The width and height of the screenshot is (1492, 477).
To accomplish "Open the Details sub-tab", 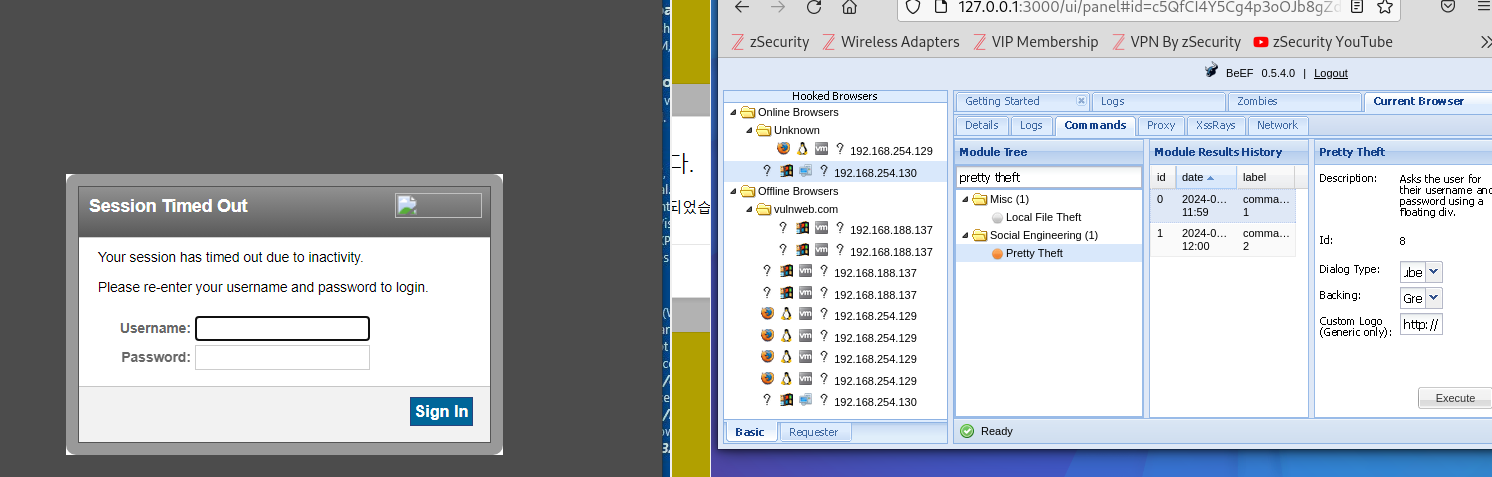I will (x=981, y=125).
